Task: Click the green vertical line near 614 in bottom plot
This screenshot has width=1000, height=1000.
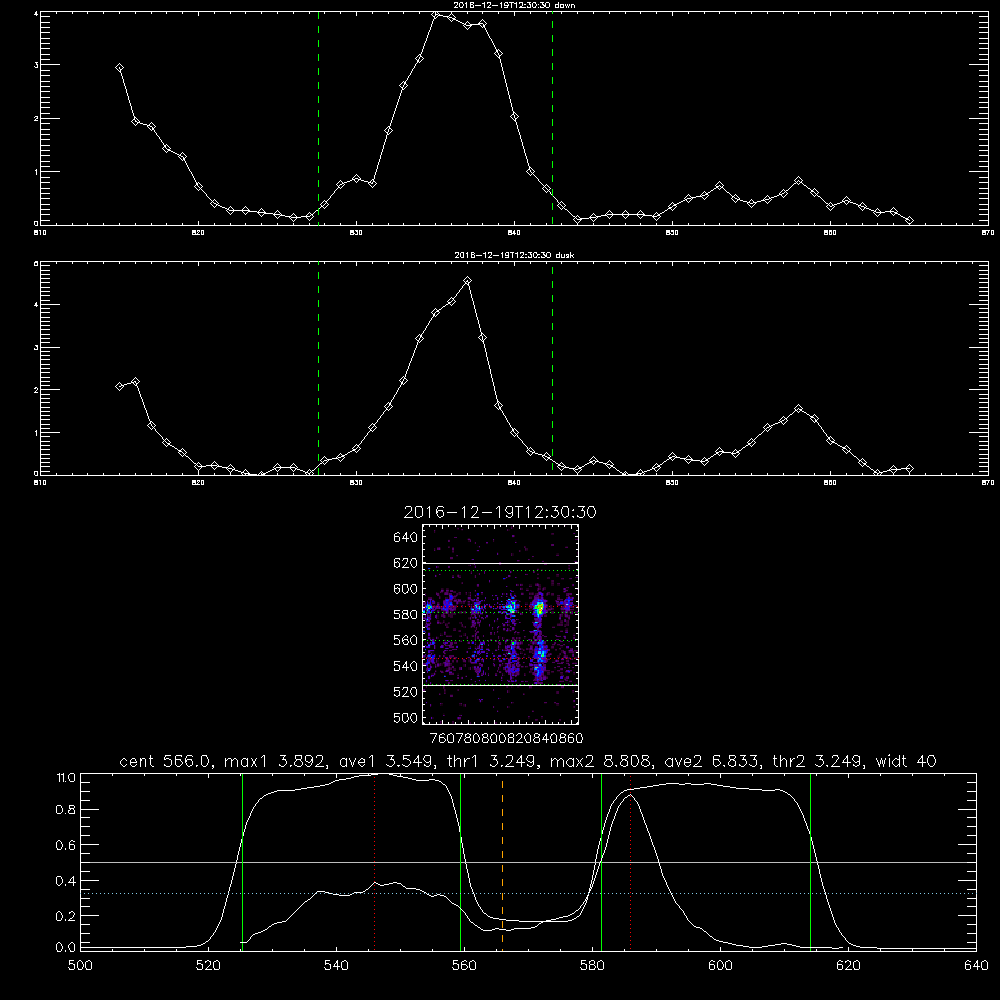Action: click(811, 861)
